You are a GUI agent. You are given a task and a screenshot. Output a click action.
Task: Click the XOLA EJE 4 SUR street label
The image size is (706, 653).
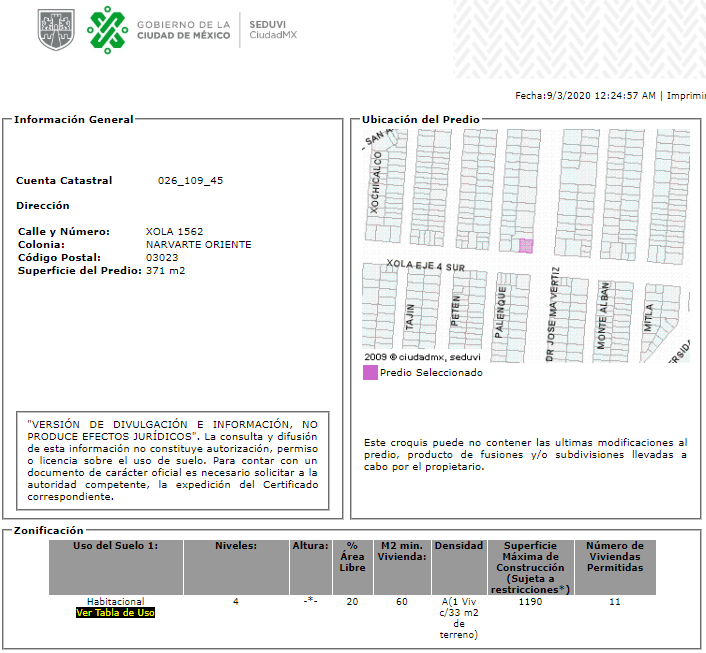point(425,265)
